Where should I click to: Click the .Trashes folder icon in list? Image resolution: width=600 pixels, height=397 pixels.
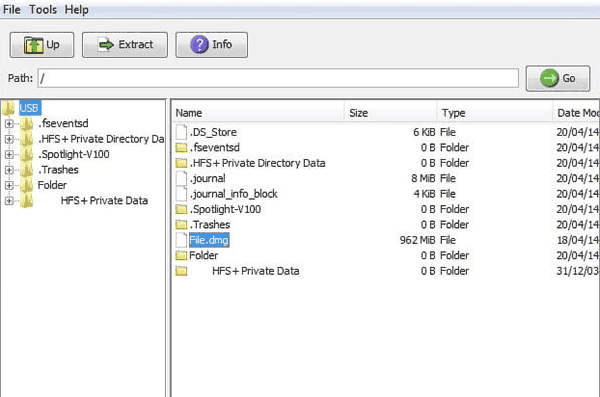point(181,225)
